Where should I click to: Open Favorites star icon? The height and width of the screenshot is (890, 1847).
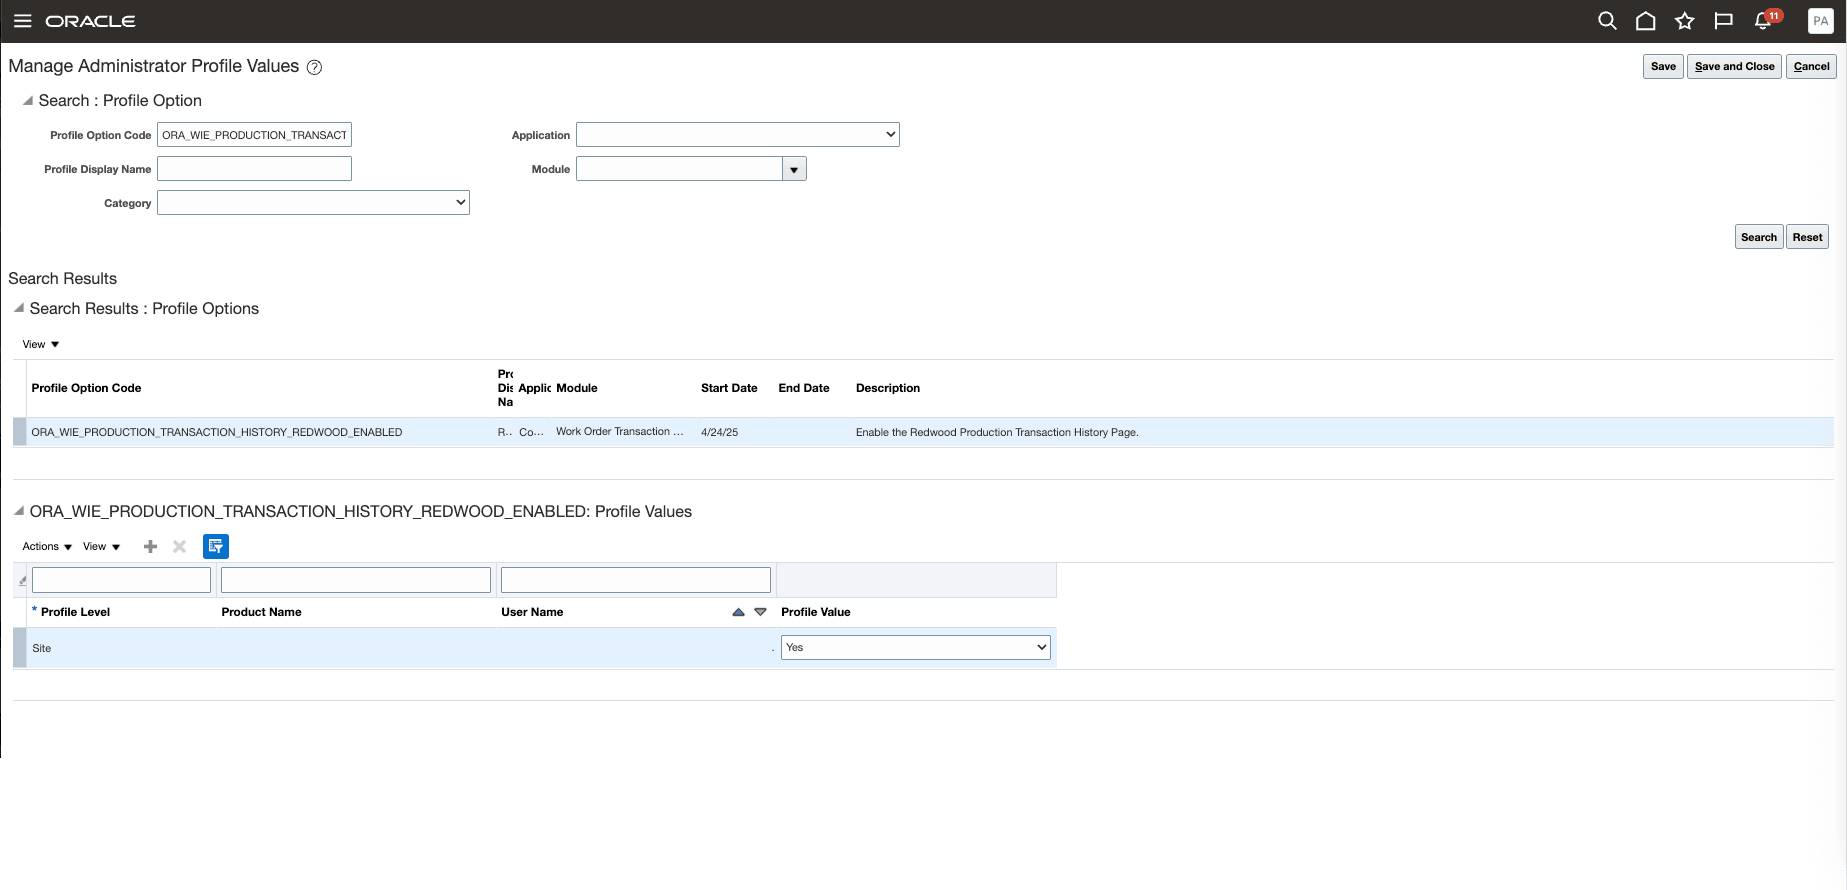[x=1685, y=21]
